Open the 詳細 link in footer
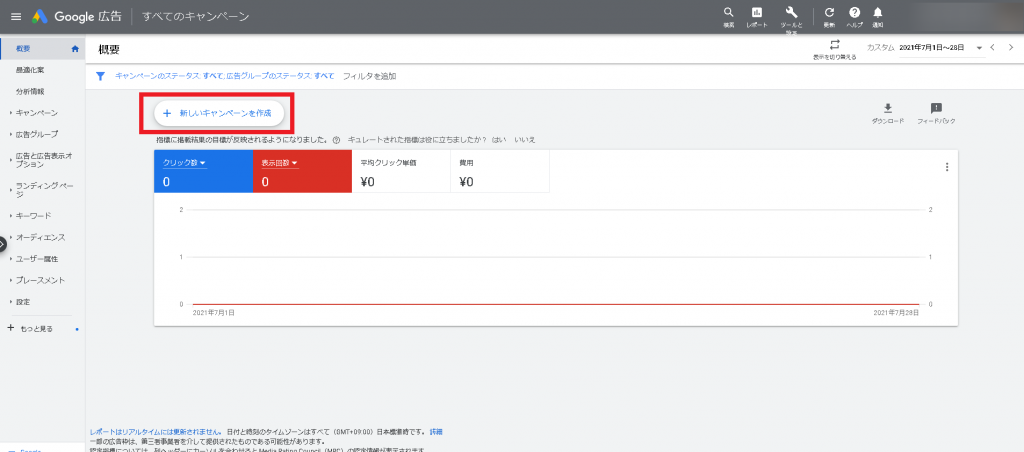This screenshot has height=452, width=1024. (x=436, y=432)
